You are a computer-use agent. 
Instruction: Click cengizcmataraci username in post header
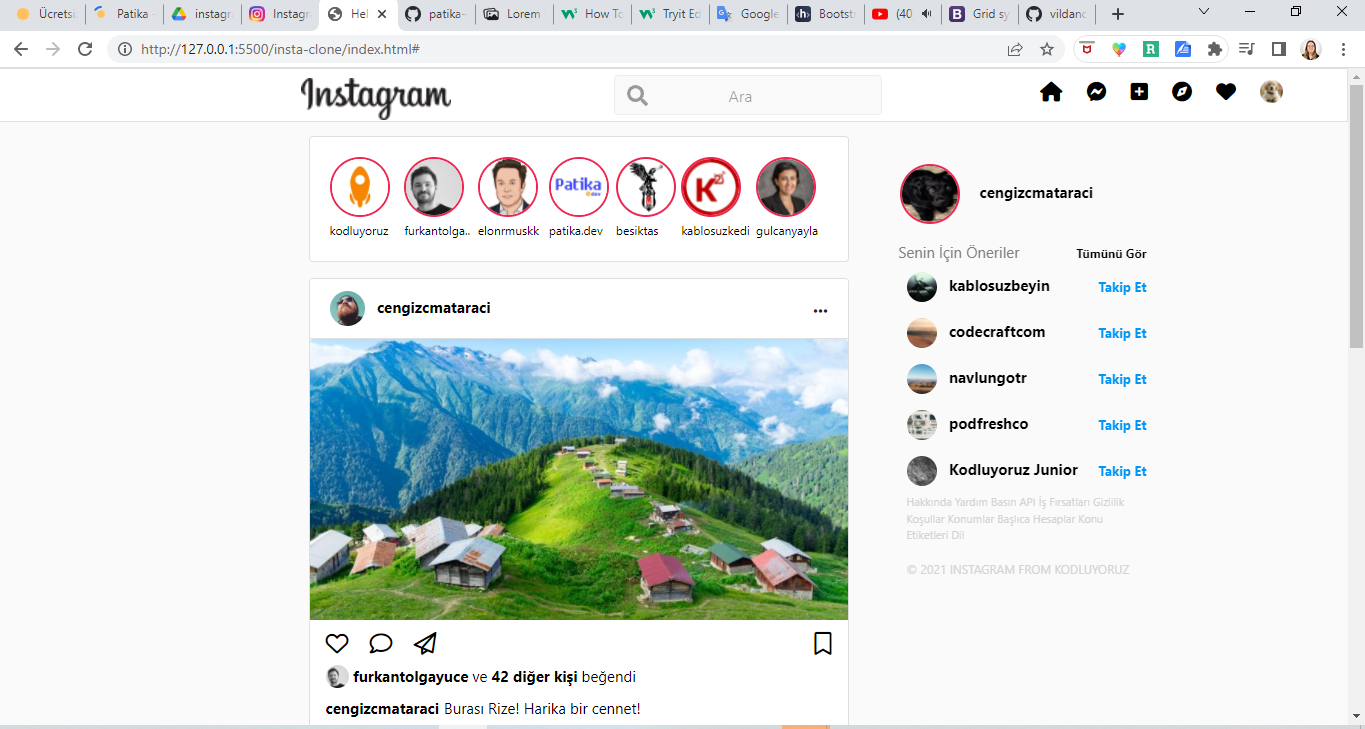coord(434,308)
